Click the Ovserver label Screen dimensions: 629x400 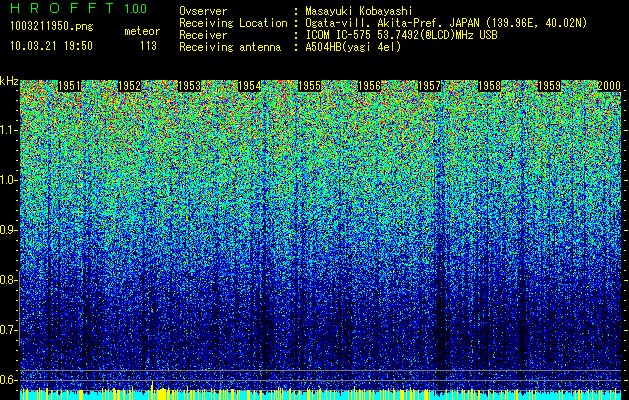(203, 11)
